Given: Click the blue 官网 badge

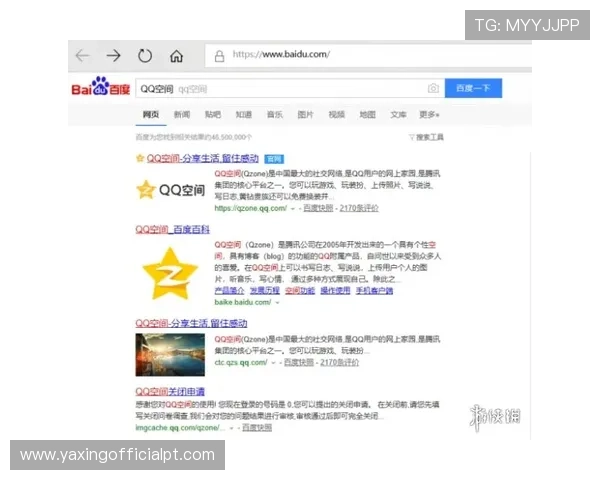Looking at the screenshot, I should (274, 159).
